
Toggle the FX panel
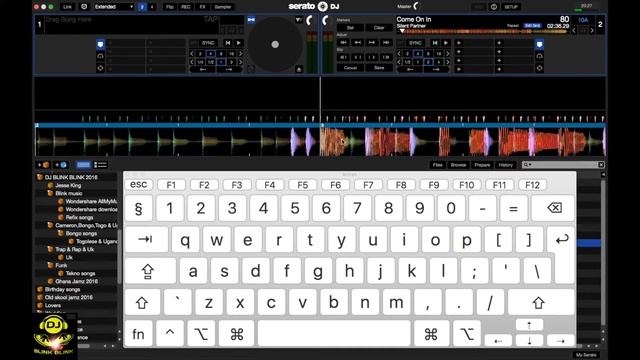(x=202, y=7)
